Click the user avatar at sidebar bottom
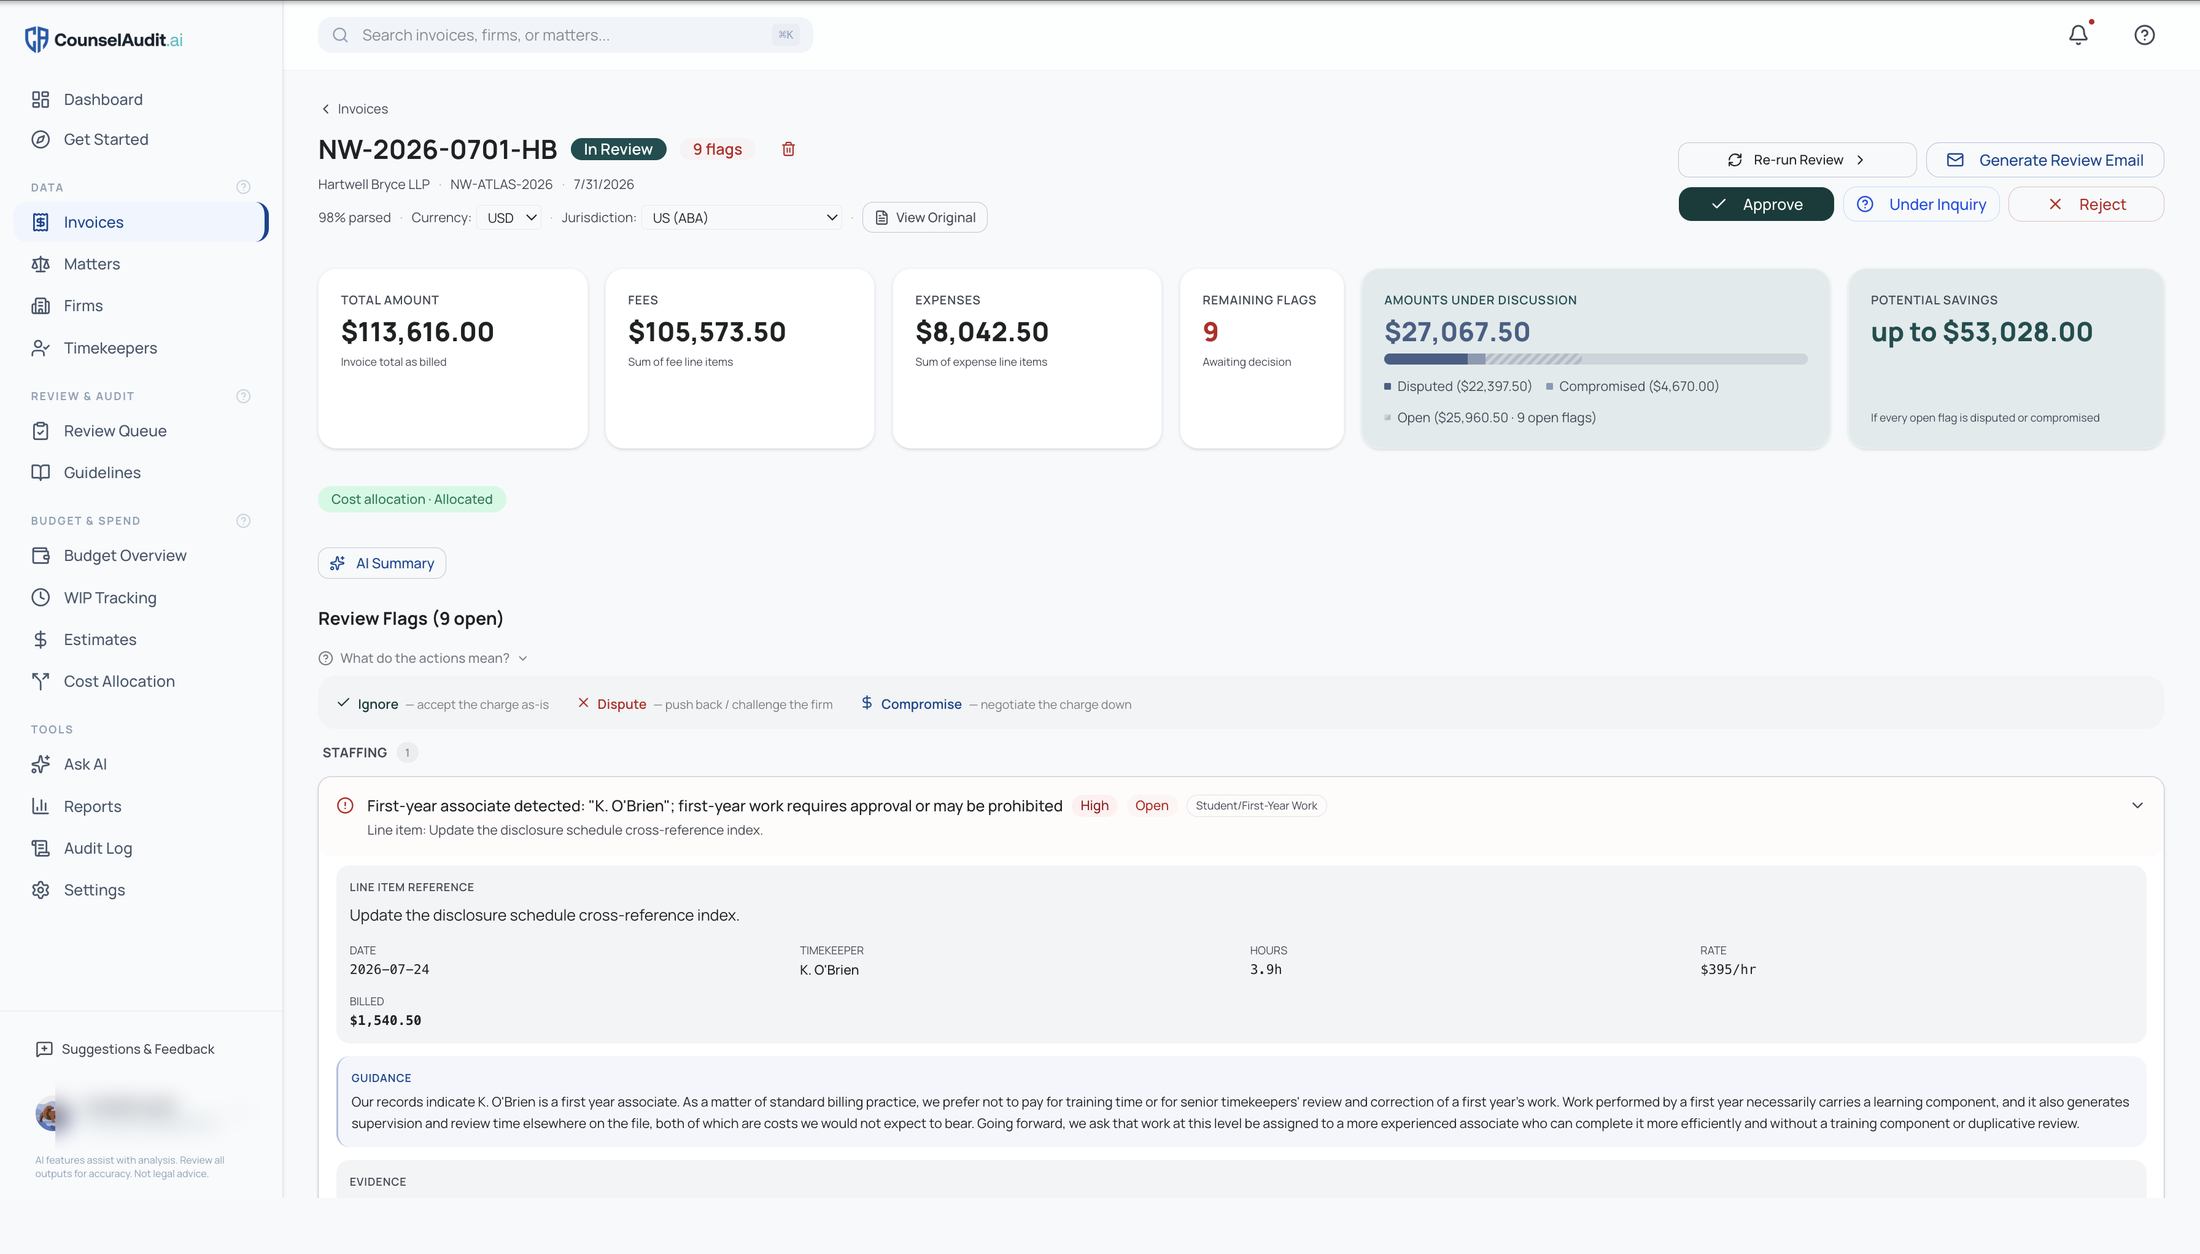This screenshot has width=2200, height=1254. (x=50, y=1114)
